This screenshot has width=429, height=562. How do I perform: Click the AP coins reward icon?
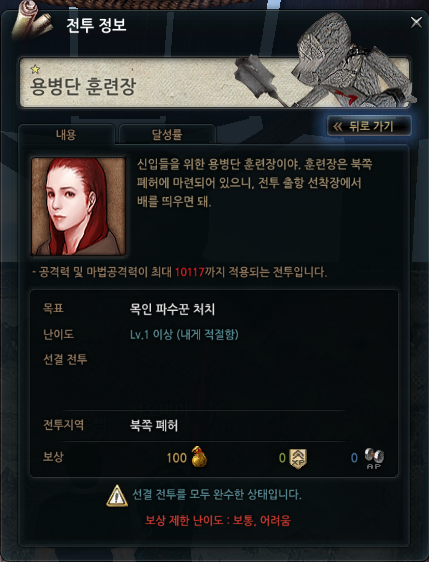[x=374, y=458]
